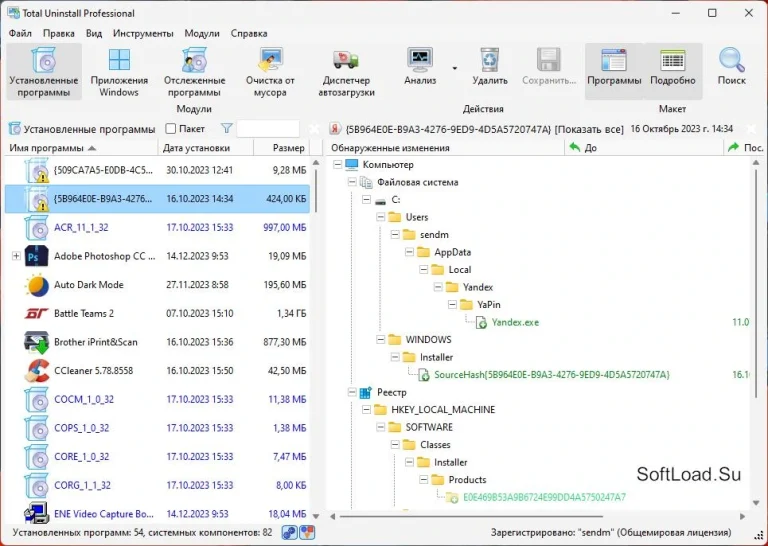Open the Правка menu
The image size is (768, 546).
coord(59,33)
